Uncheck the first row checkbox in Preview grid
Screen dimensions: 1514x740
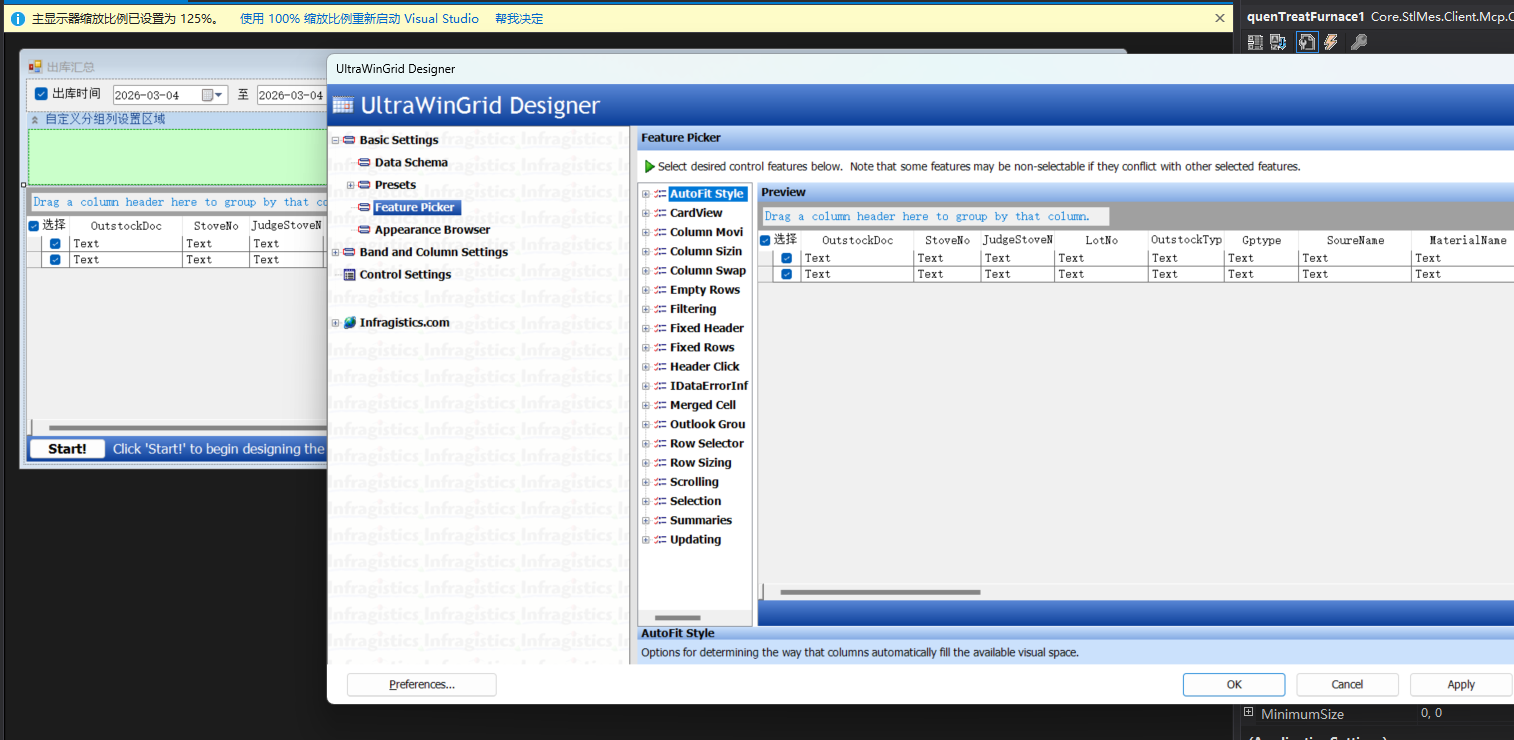787,258
